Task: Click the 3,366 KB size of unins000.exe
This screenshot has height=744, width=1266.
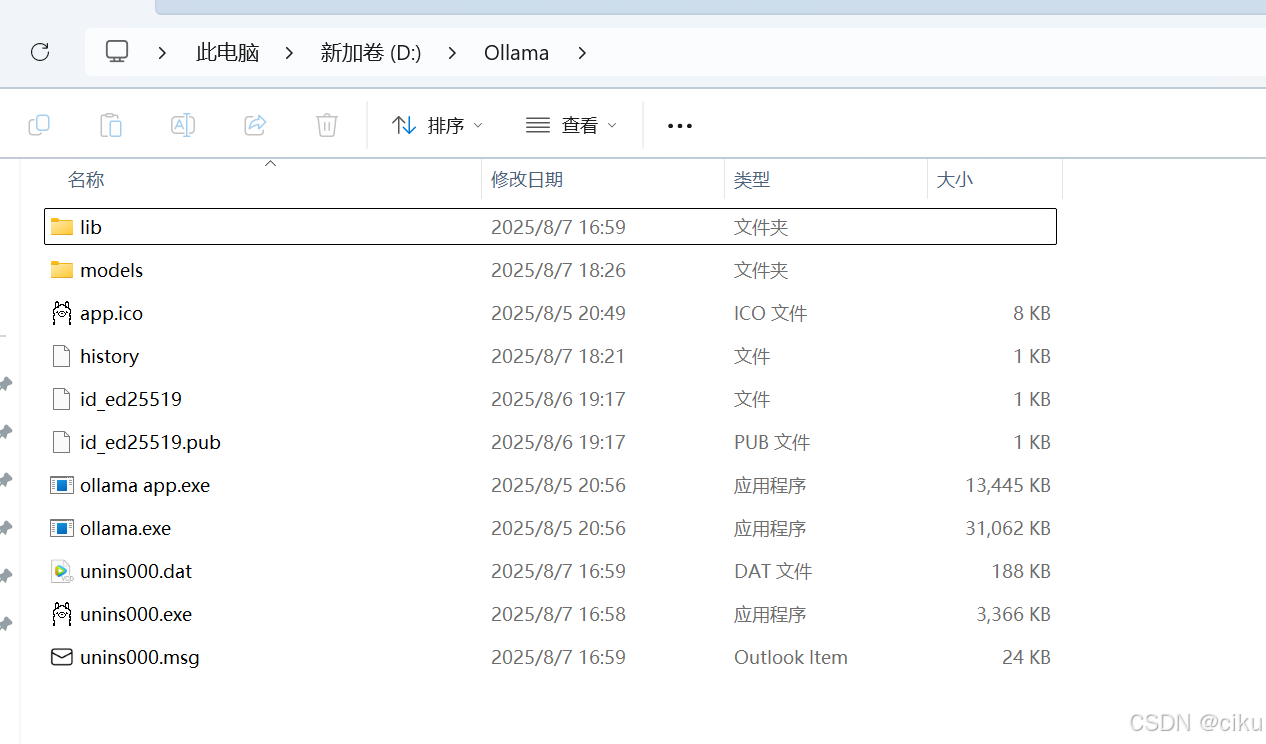Action: (1014, 614)
